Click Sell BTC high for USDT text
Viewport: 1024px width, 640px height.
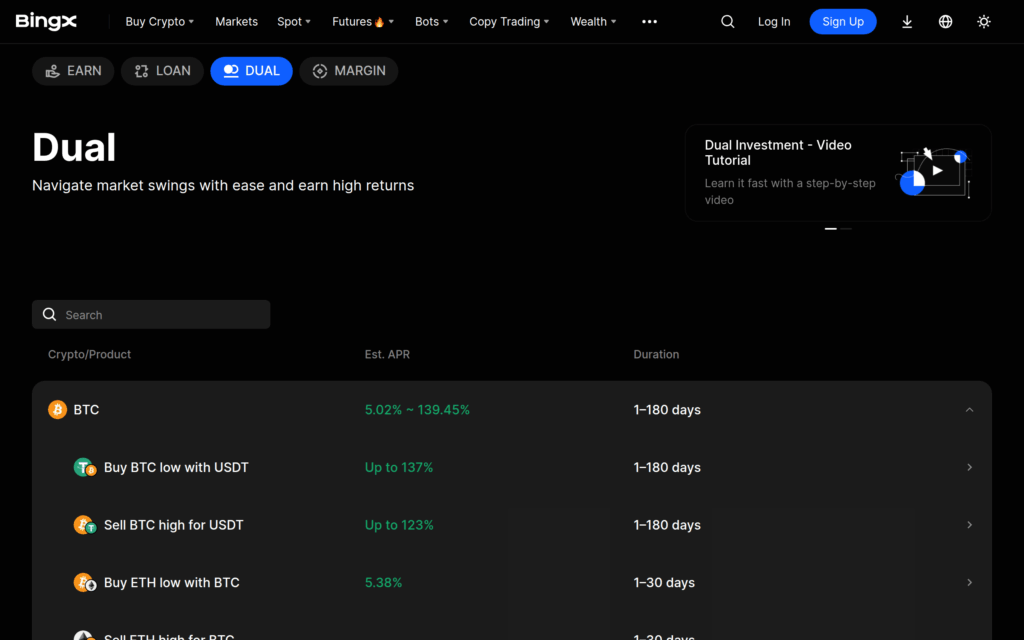click(174, 525)
